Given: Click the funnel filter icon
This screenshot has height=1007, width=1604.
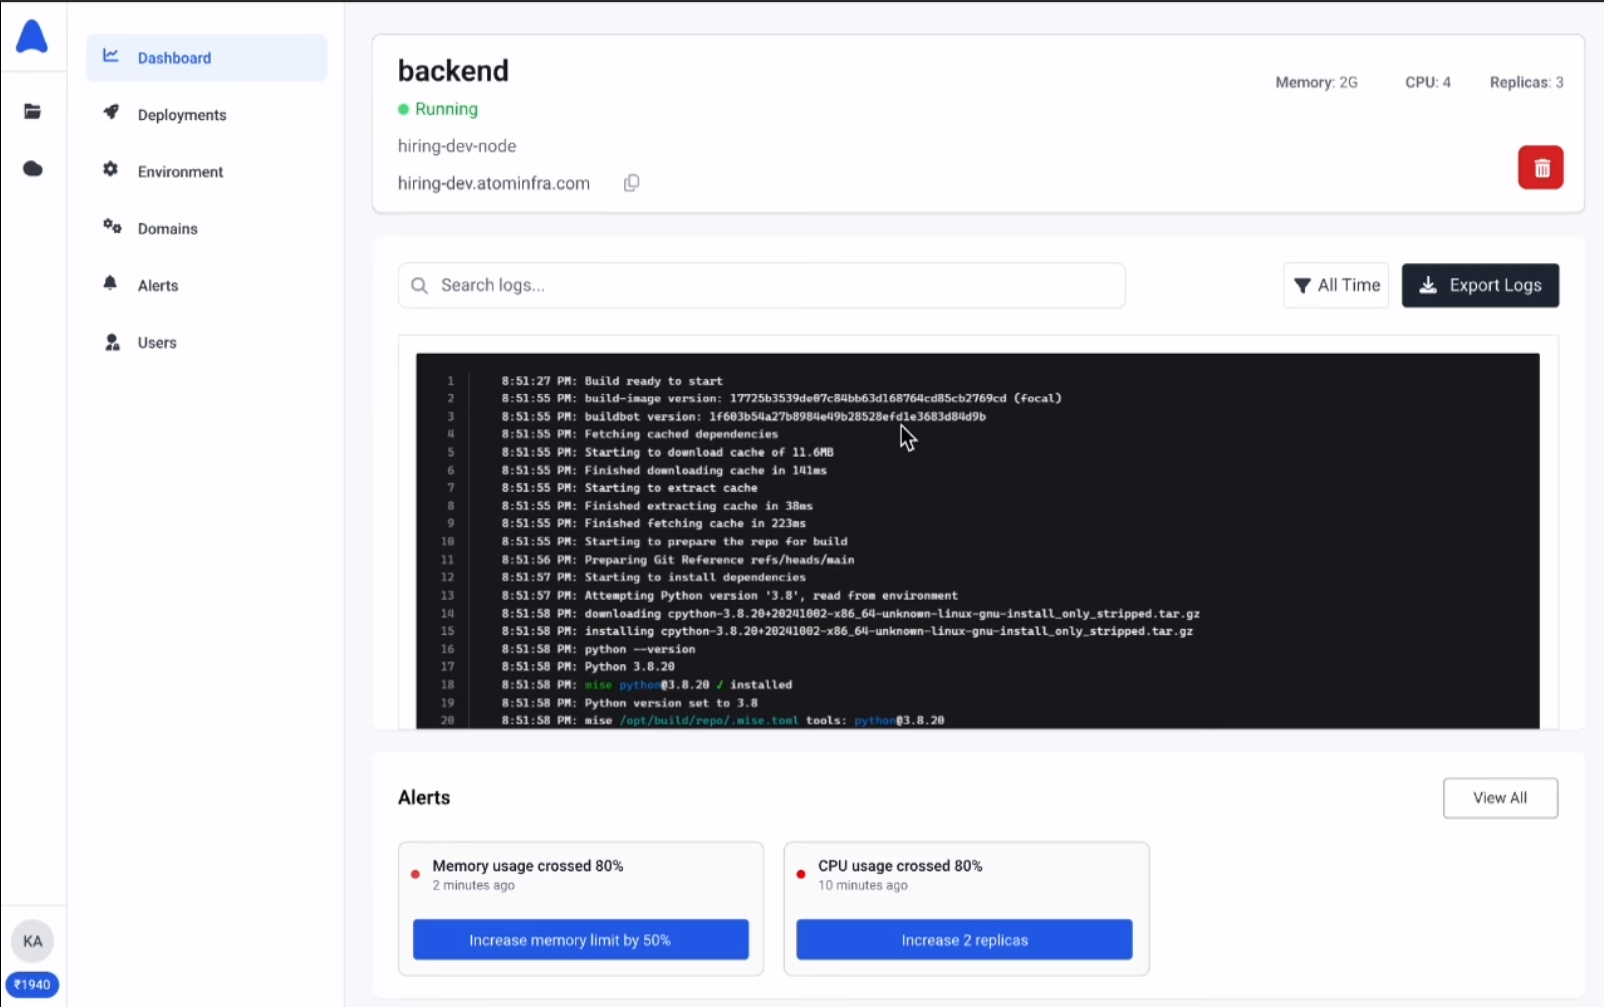Looking at the screenshot, I should point(1302,286).
